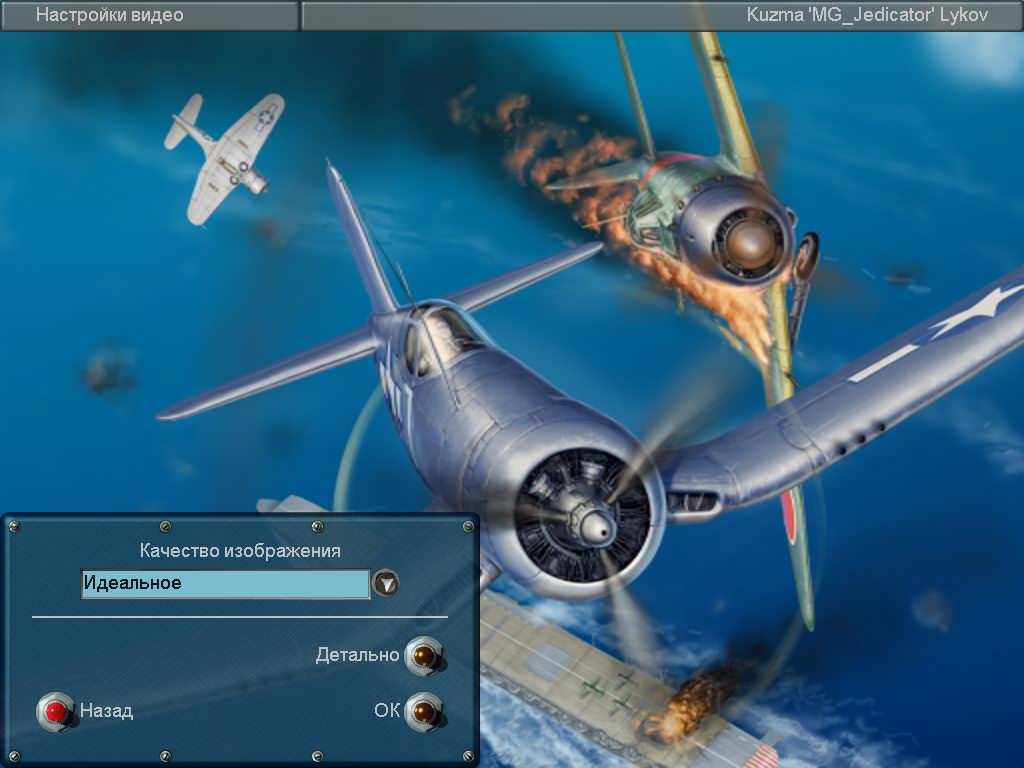Click the 'Назад' label text

[106, 711]
